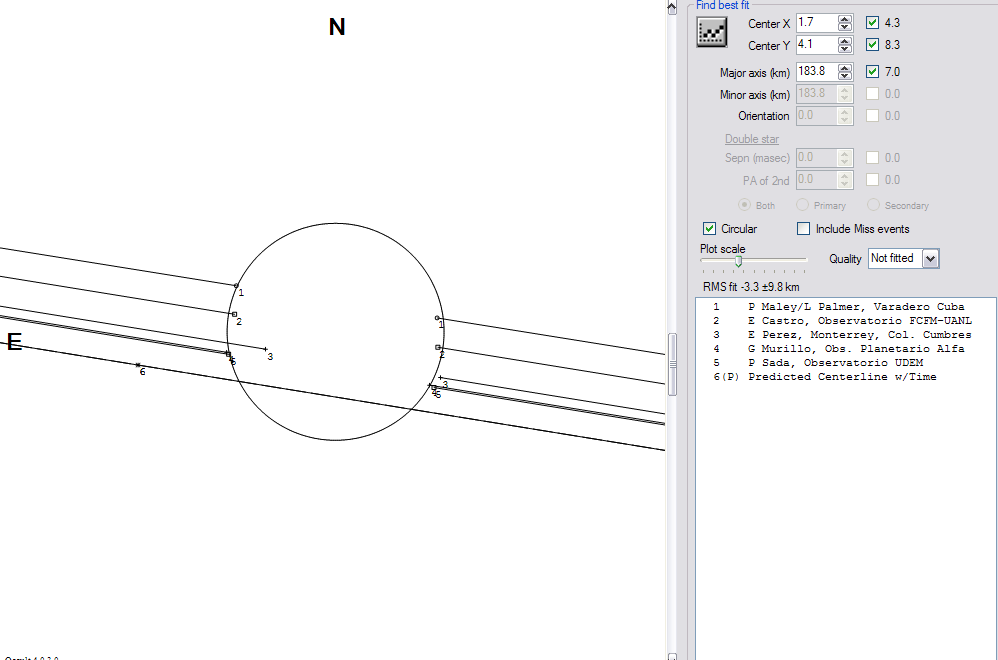Disable the Circular checkbox
Screen dimensions: 998x660
click(710, 229)
